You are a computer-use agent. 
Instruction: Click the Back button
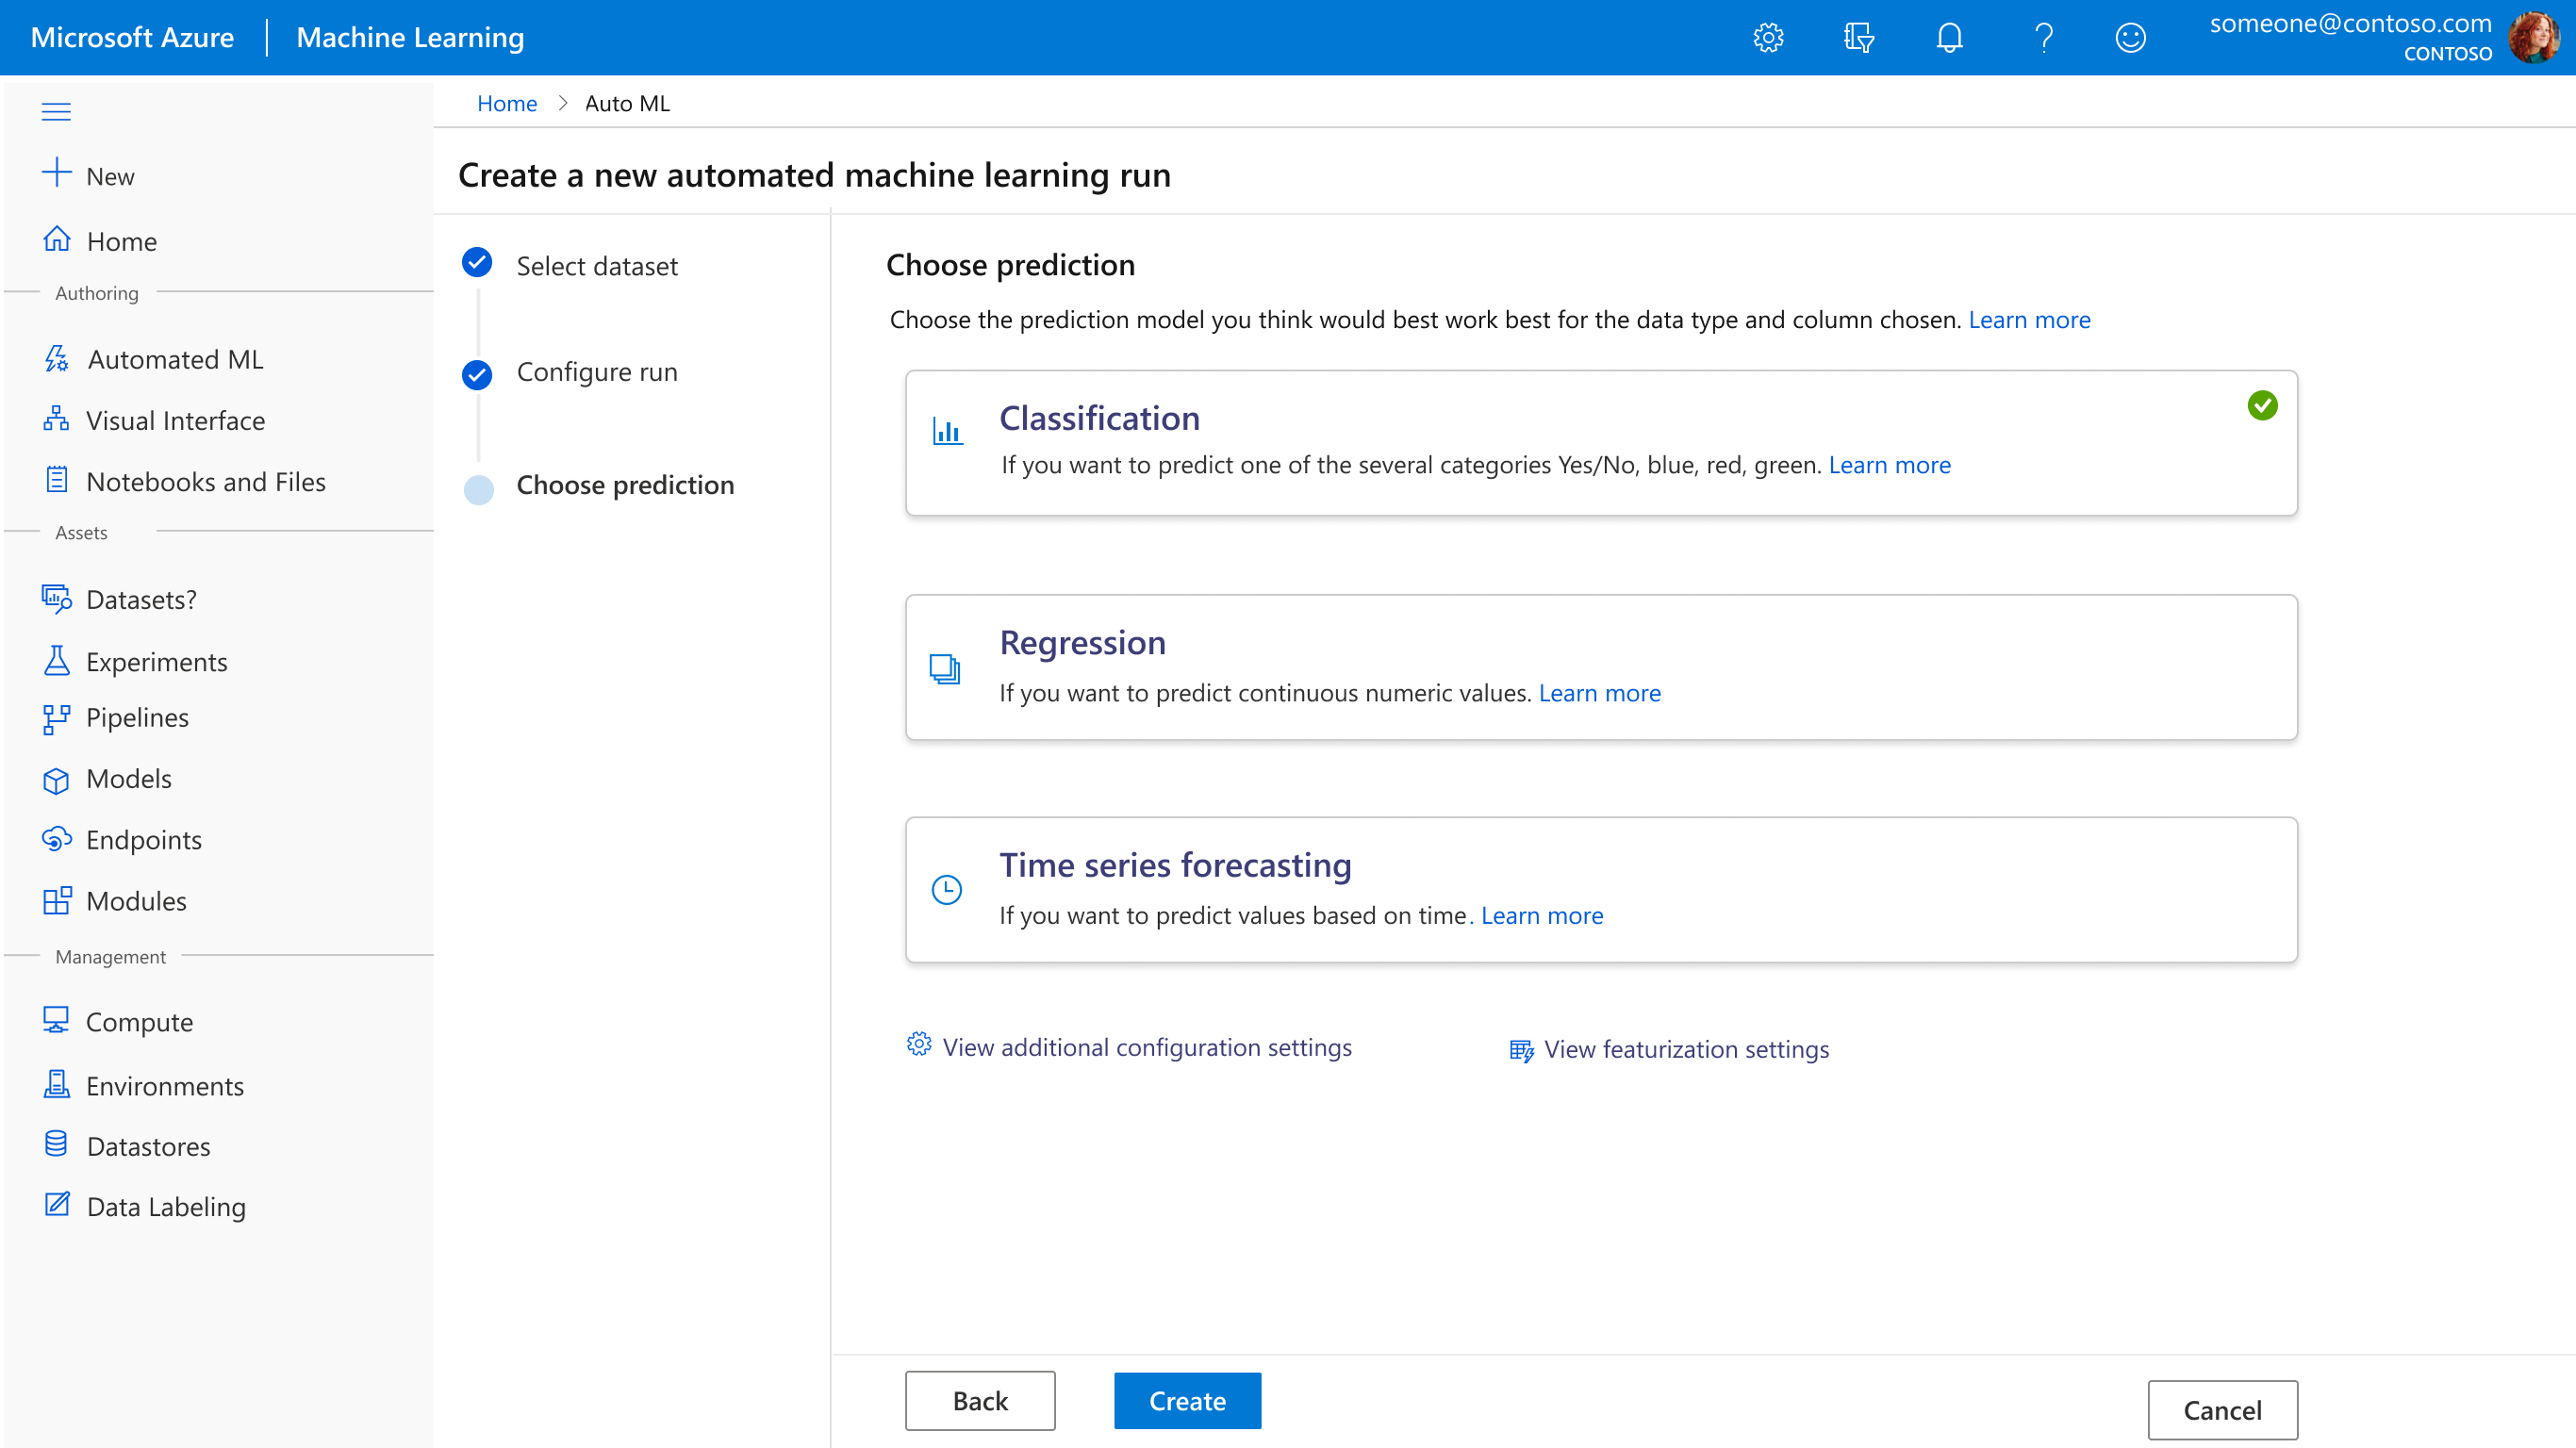pyautogui.click(x=980, y=1400)
